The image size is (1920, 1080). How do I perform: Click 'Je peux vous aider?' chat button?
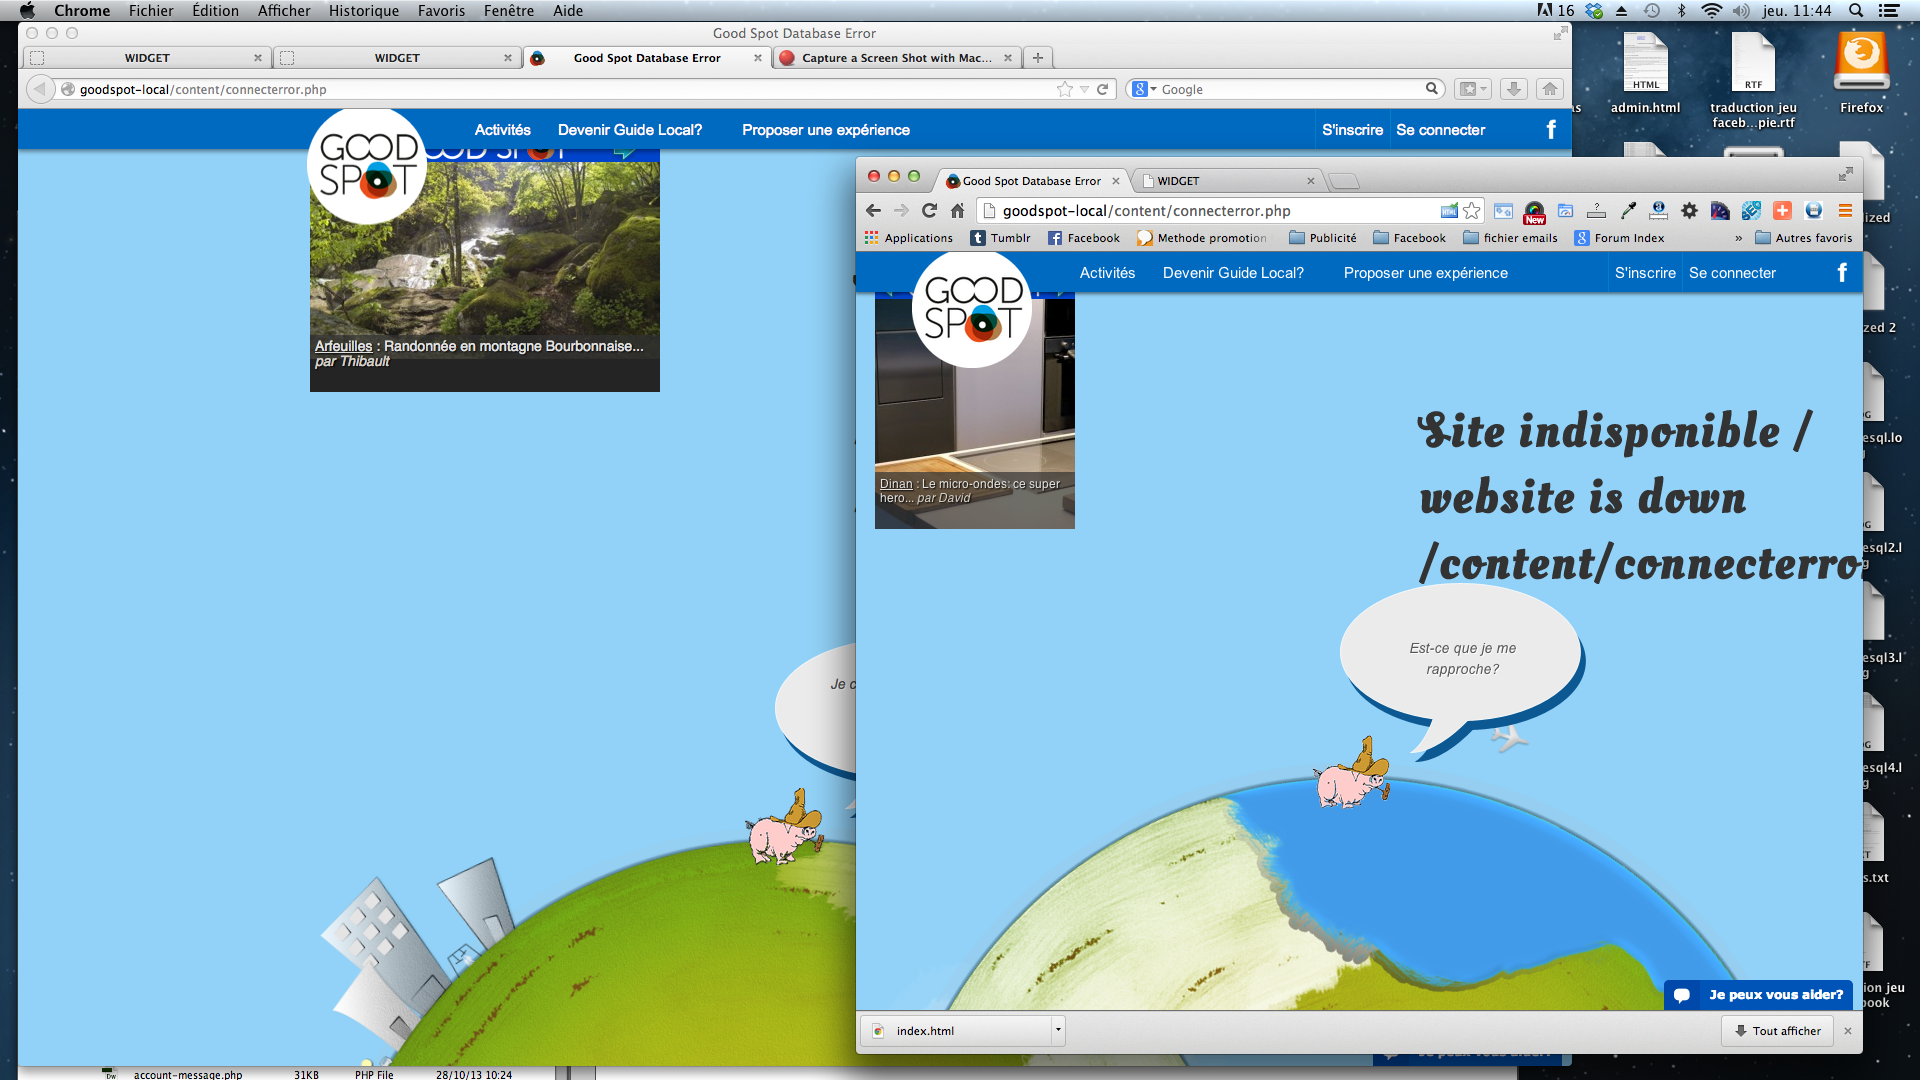1758,995
